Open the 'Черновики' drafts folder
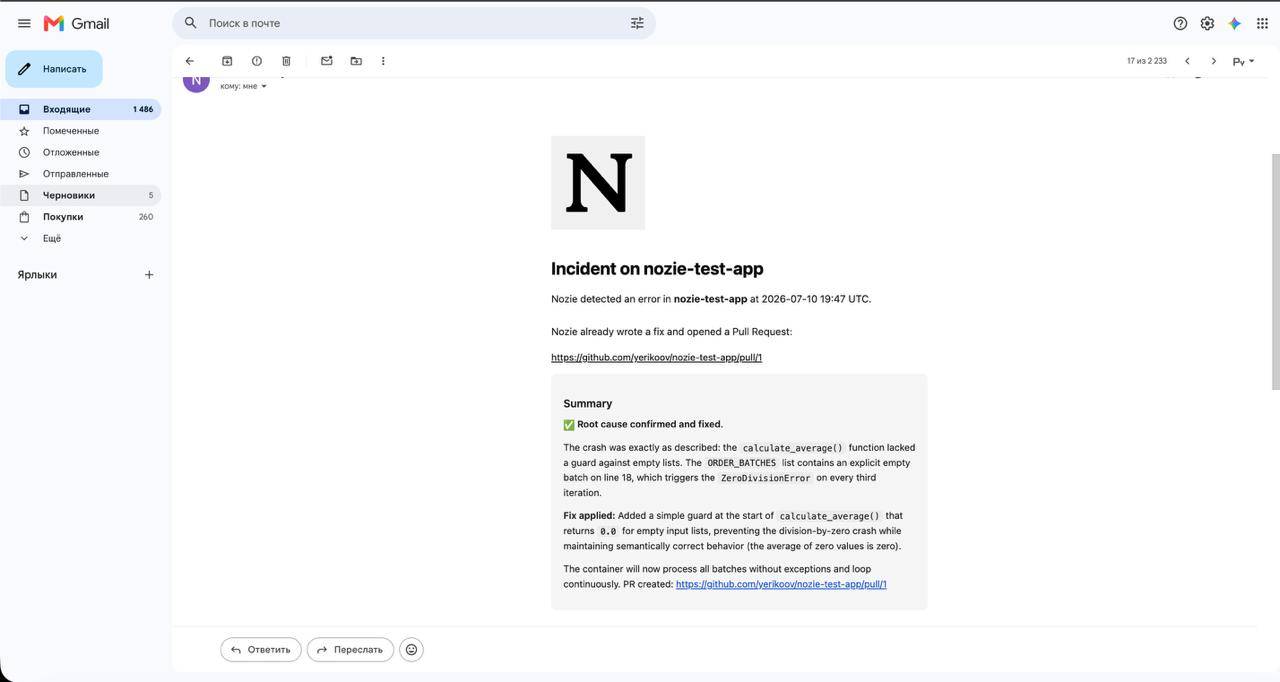This screenshot has width=1280, height=682. (x=80, y=195)
